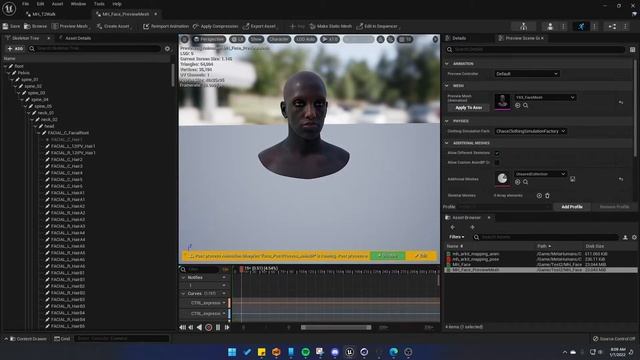The height and width of the screenshot is (360, 640).
Task: Open the playback speed x1.0 menu
Action: [x=330, y=39]
